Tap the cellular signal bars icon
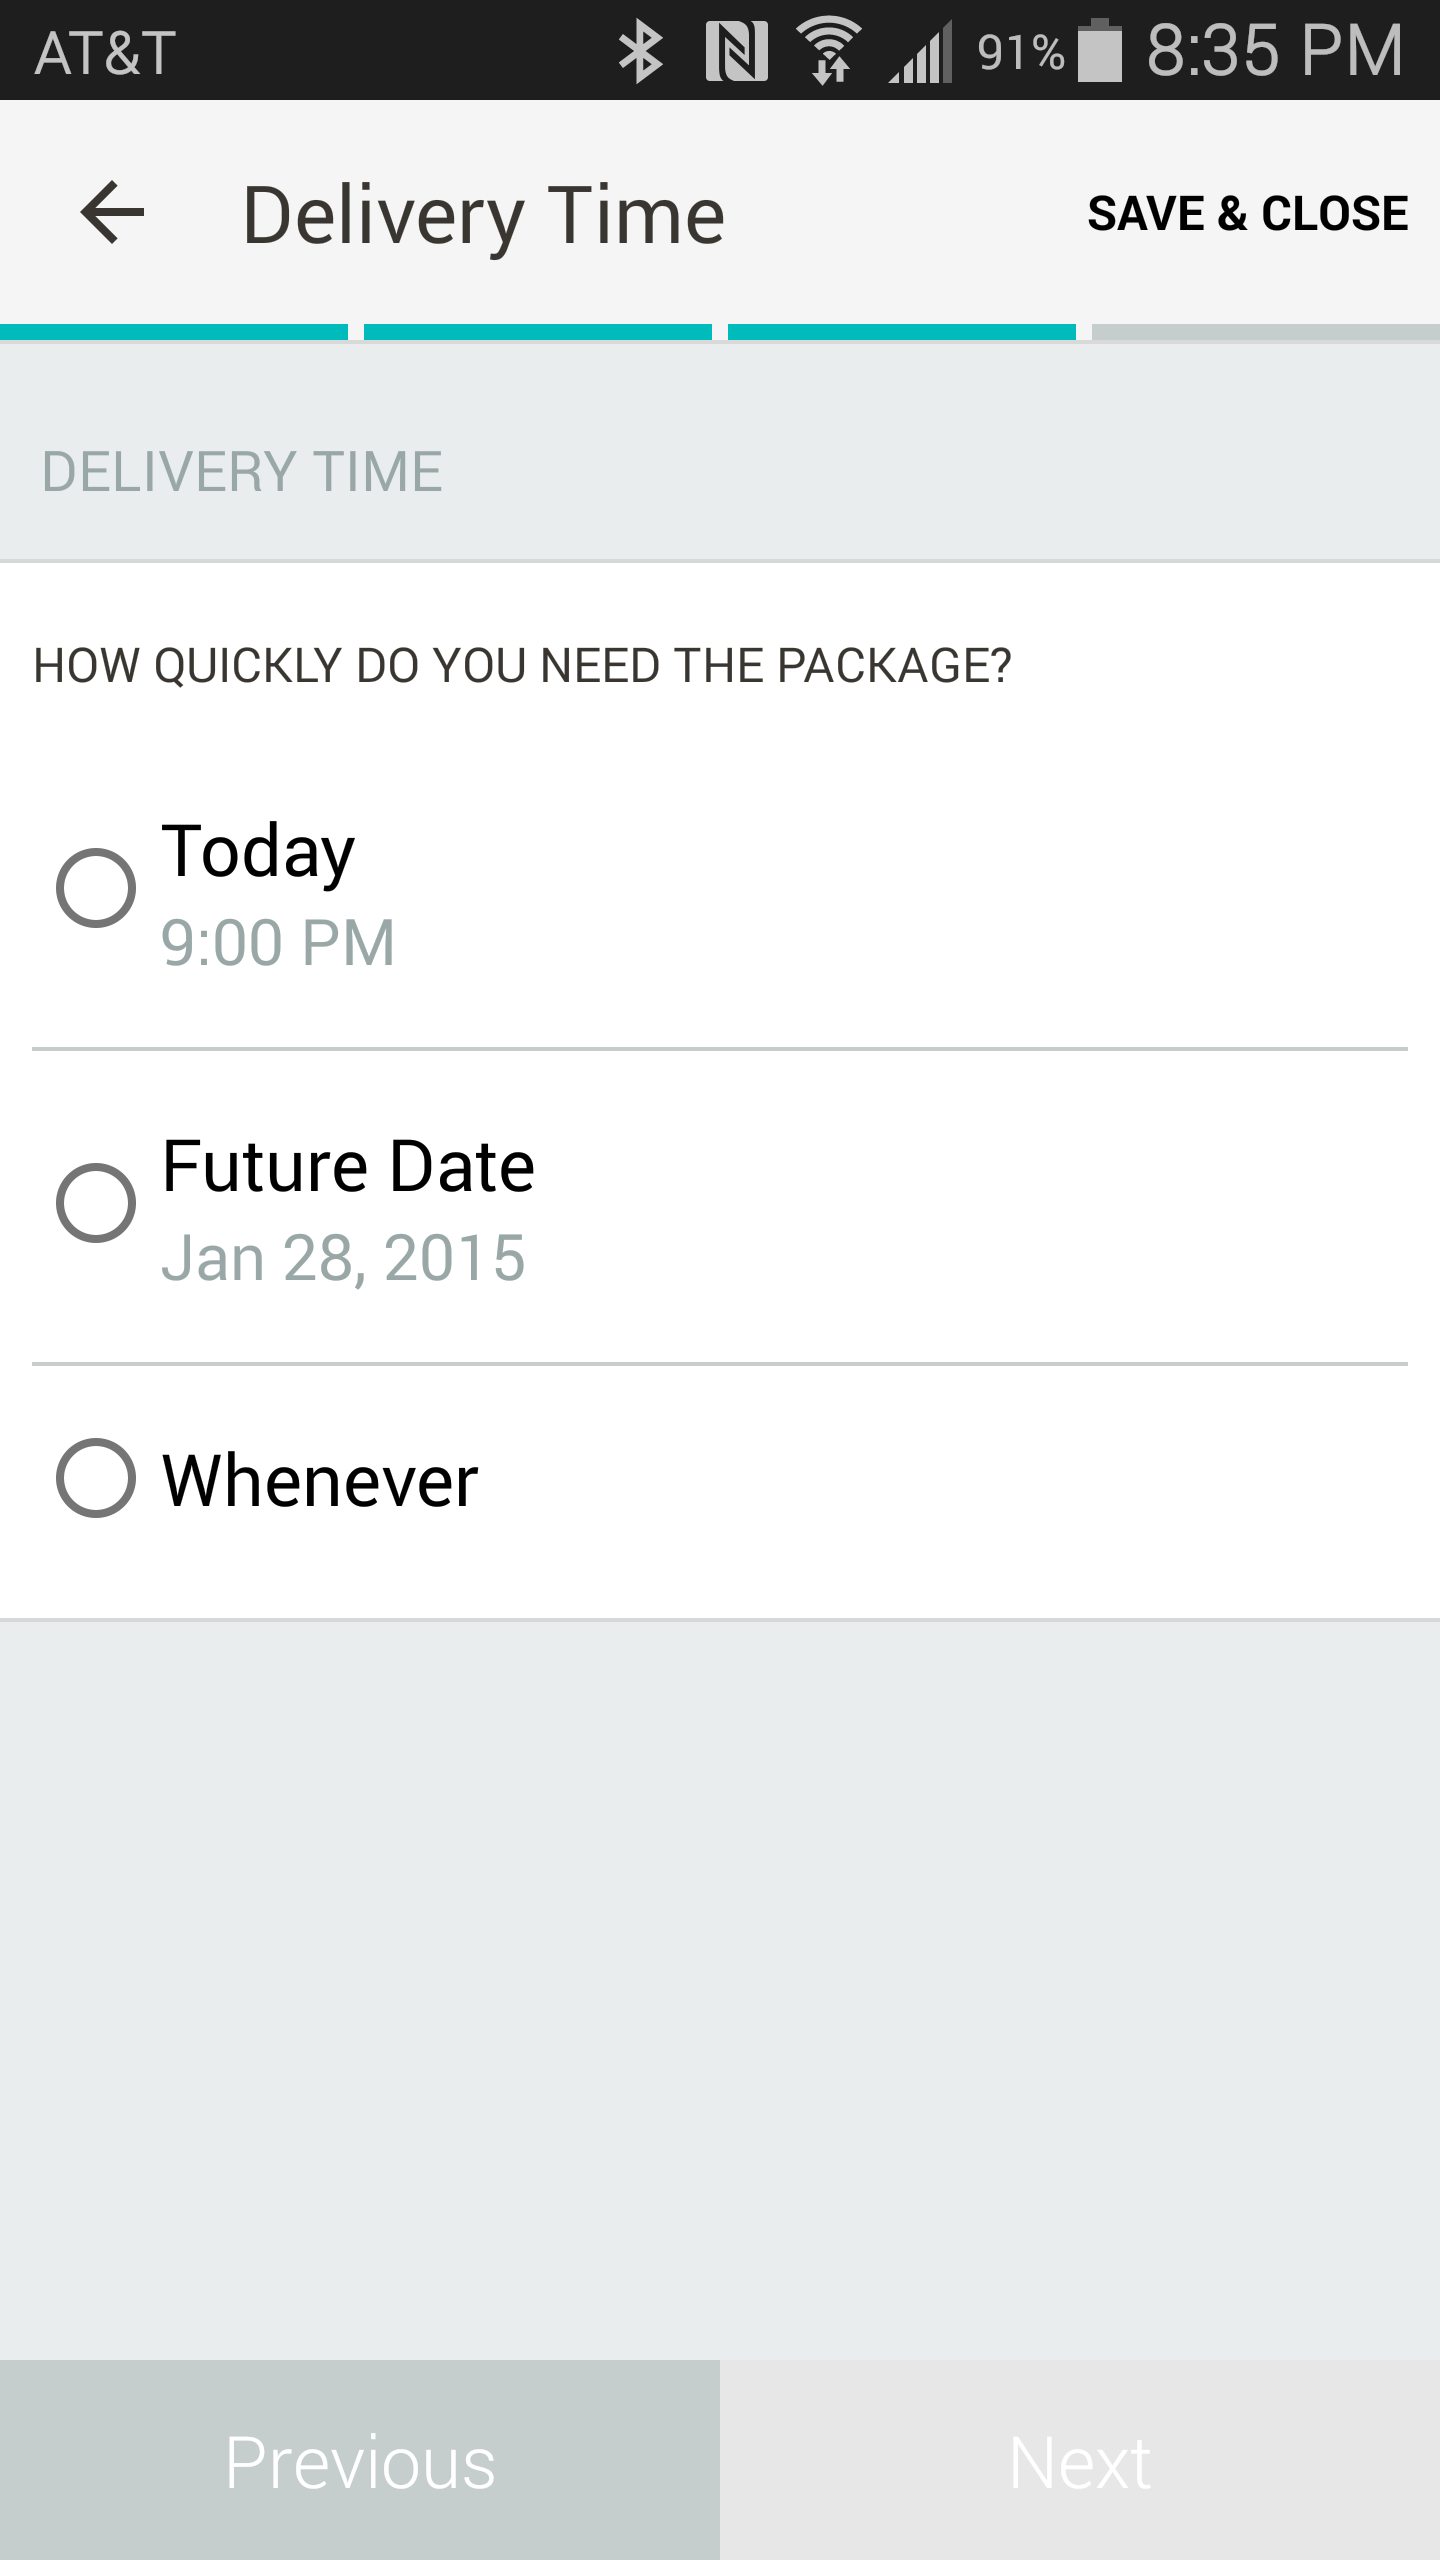Viewport: 1440px width, 2560px height. 921,54
